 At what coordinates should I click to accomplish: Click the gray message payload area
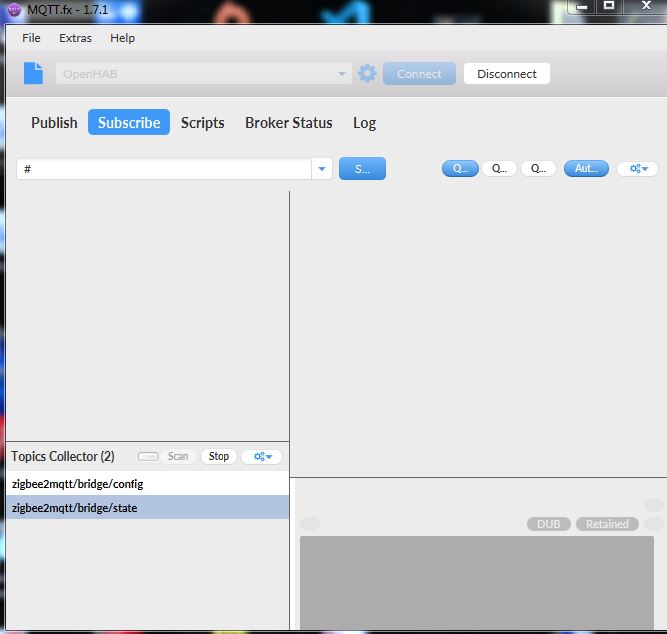click(476, 583)
